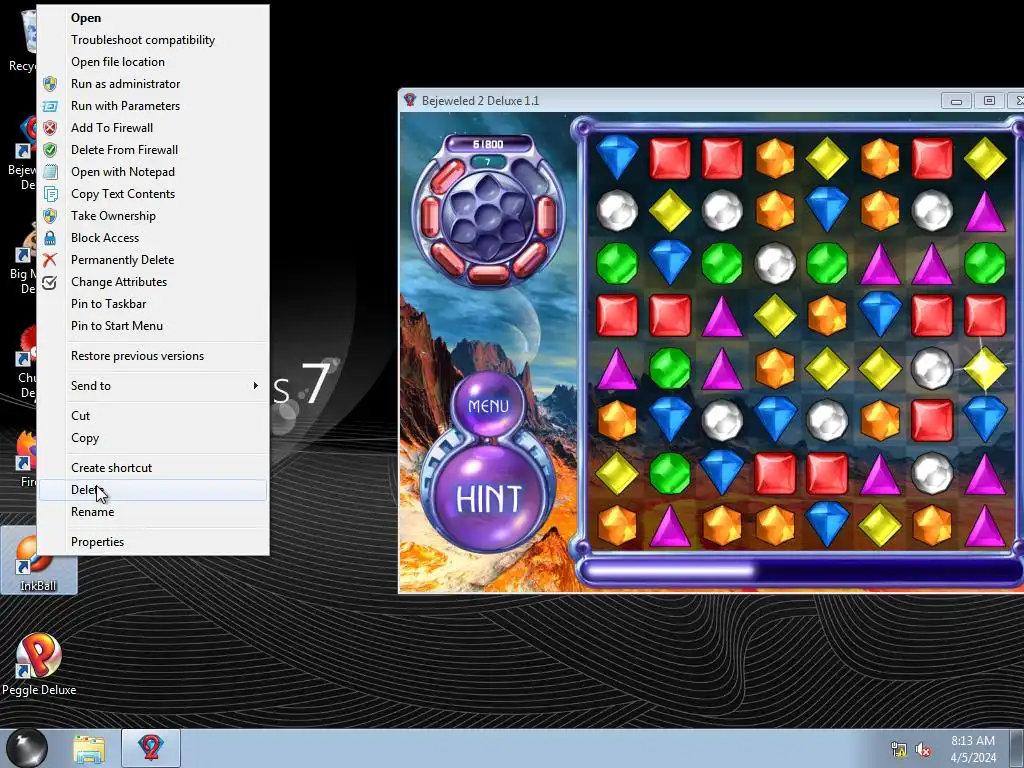This screenshot has height=768, width=1024.
Task: Click the Bejeweled 2 taskbar button
Action: 150,748
